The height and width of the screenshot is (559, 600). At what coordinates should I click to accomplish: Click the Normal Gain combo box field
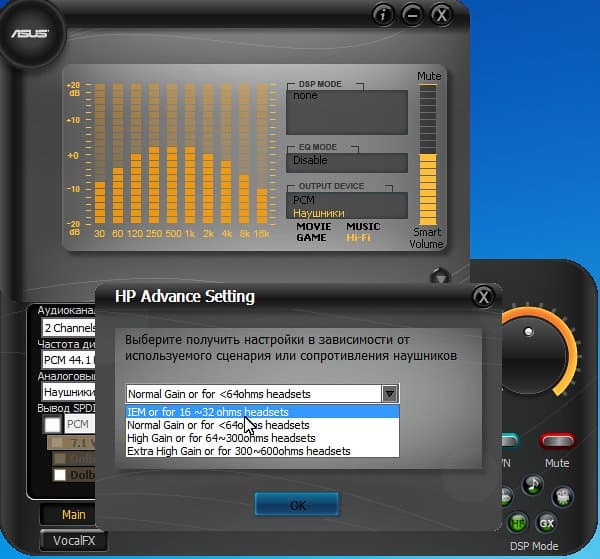[x=262, y=394]
